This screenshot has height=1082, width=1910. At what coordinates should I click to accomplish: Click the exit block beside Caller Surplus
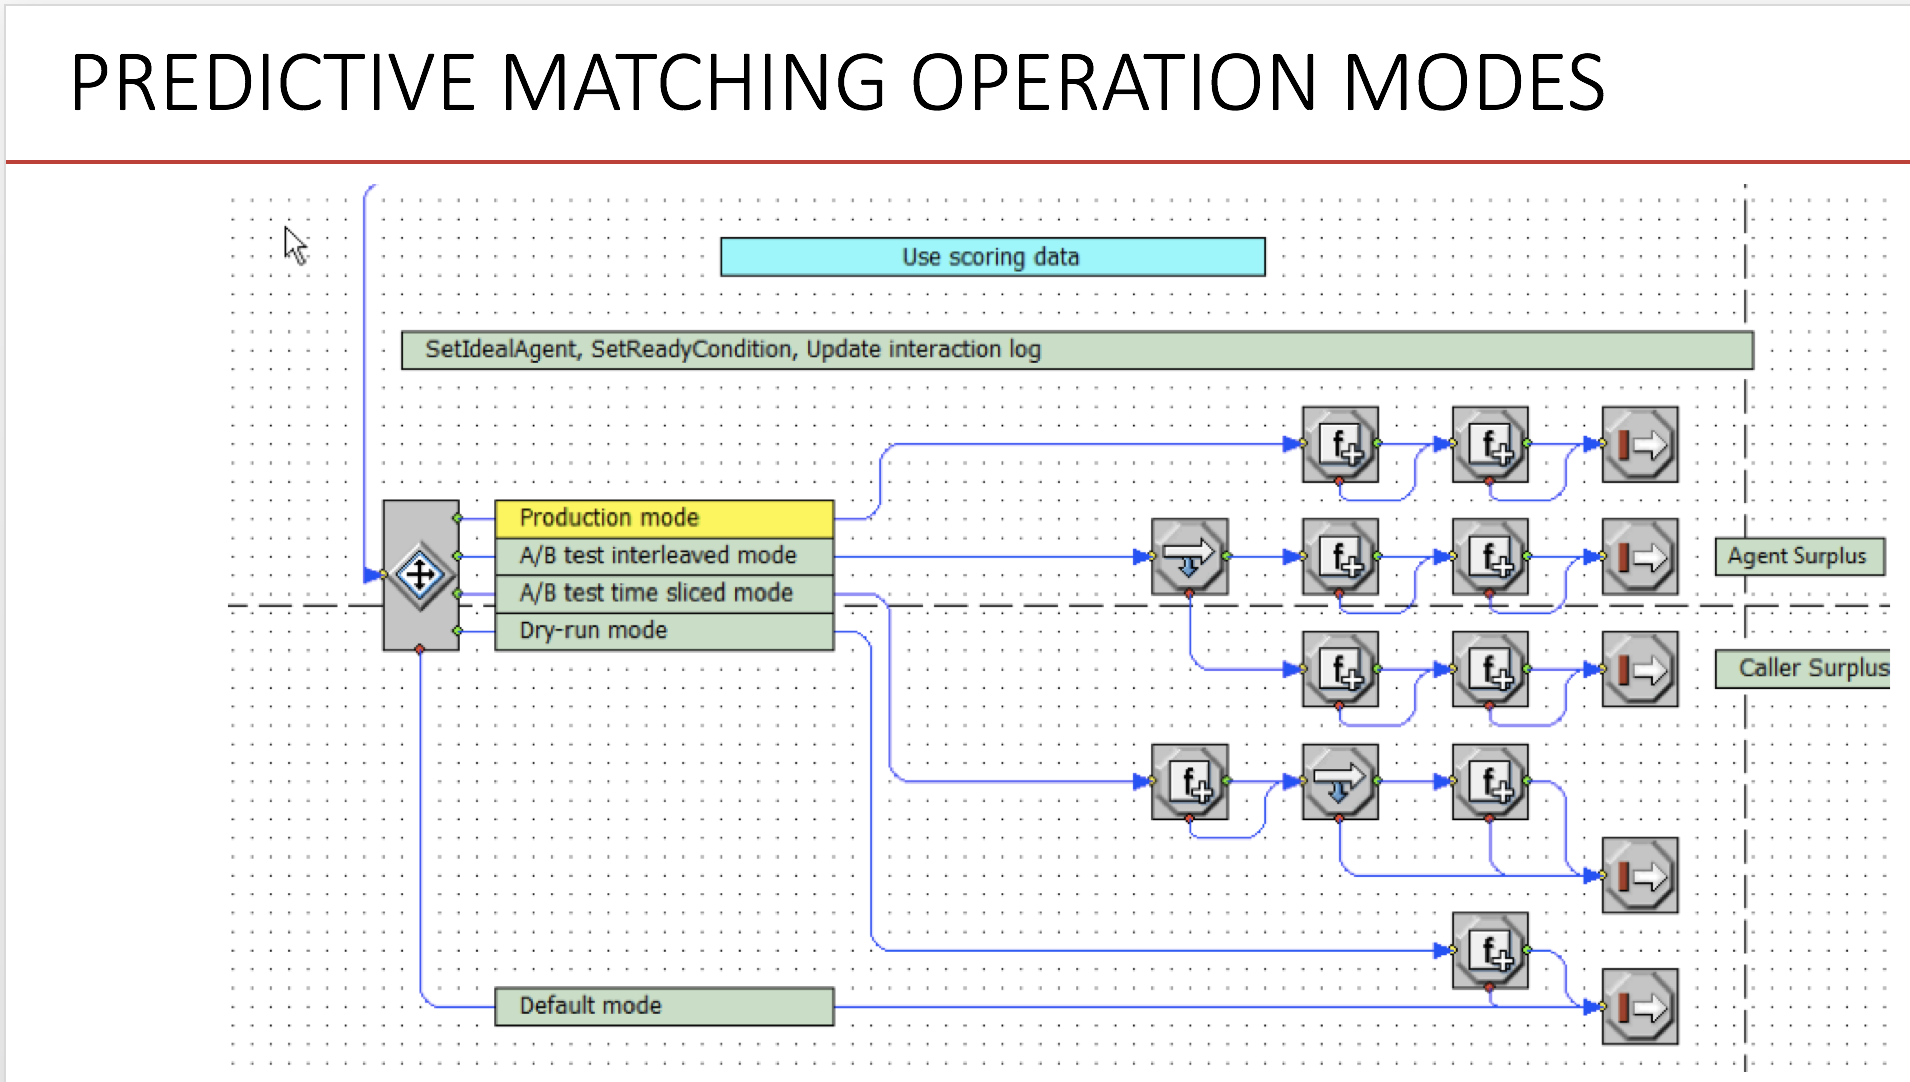[1639, 669]
